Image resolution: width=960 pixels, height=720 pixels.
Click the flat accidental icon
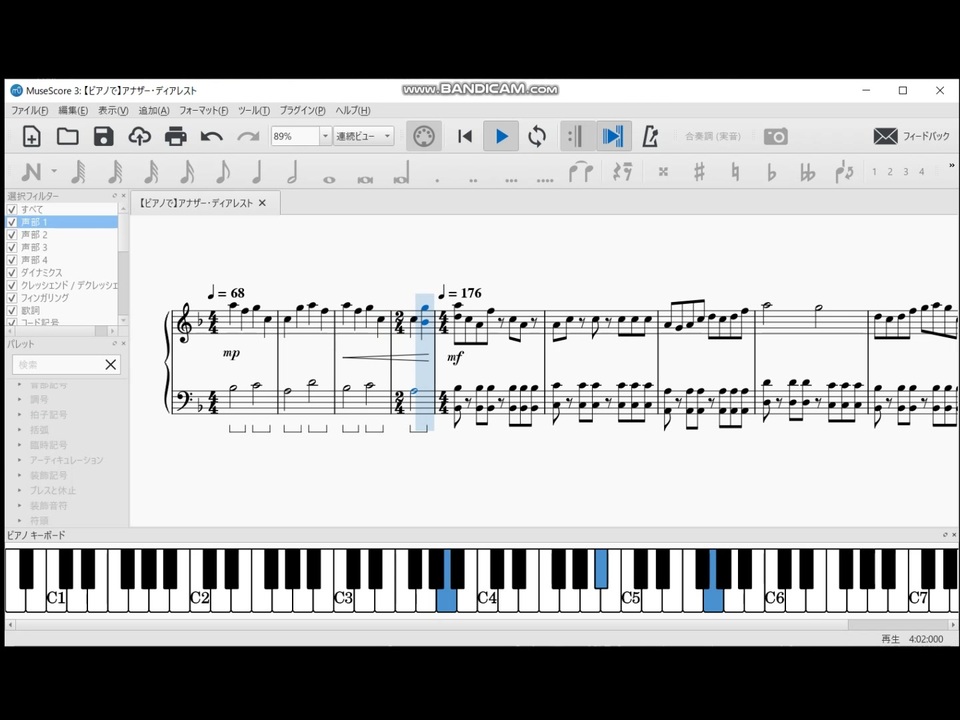tap(770, 173)
